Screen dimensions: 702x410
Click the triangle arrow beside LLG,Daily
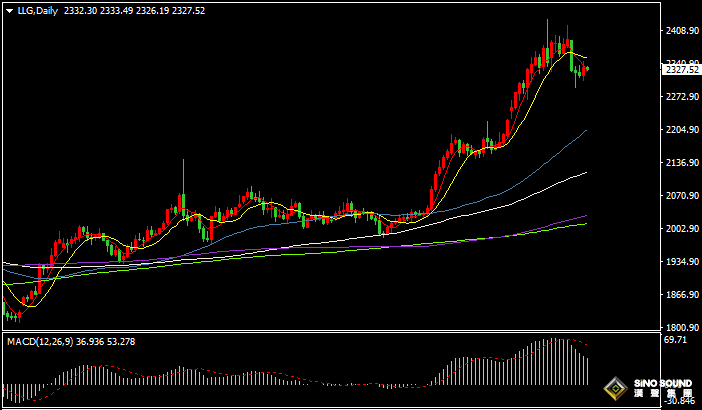(x=9, y=11)
